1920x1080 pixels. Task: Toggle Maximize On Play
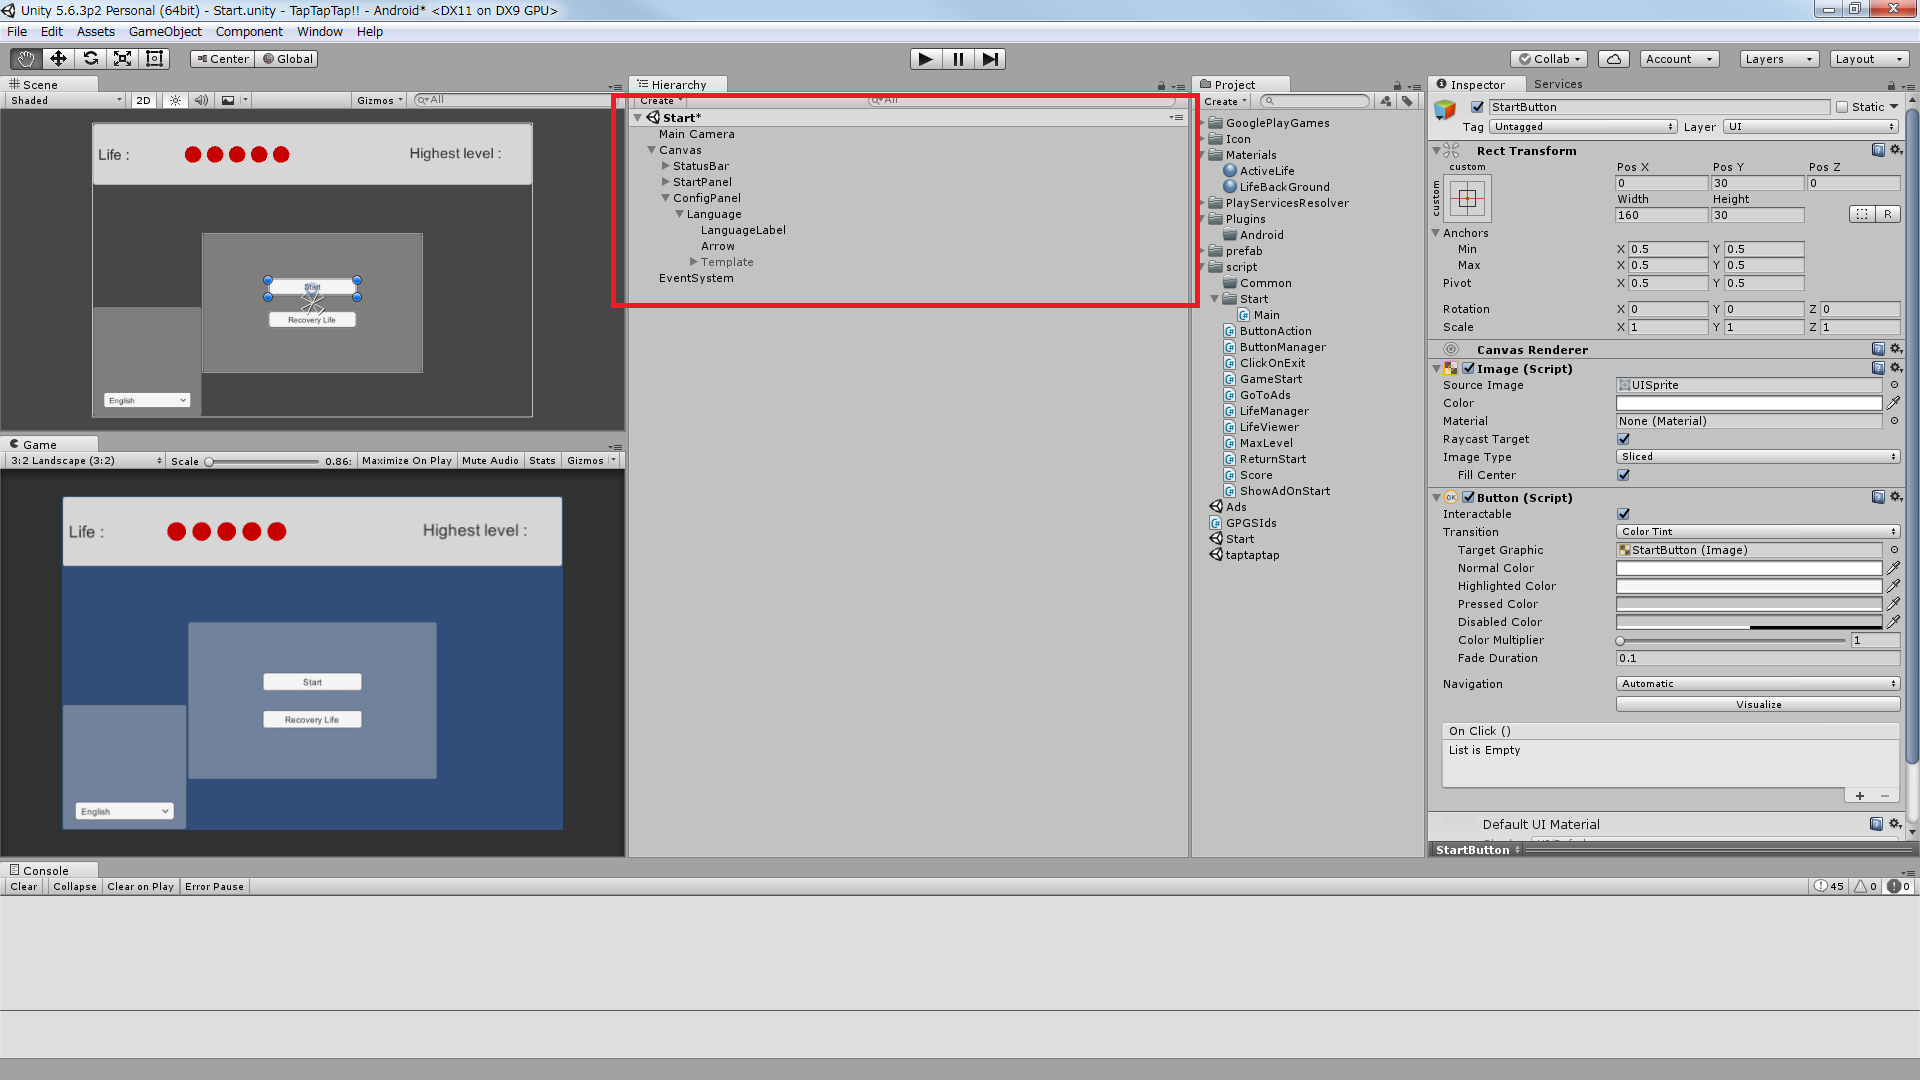(406, 461)
